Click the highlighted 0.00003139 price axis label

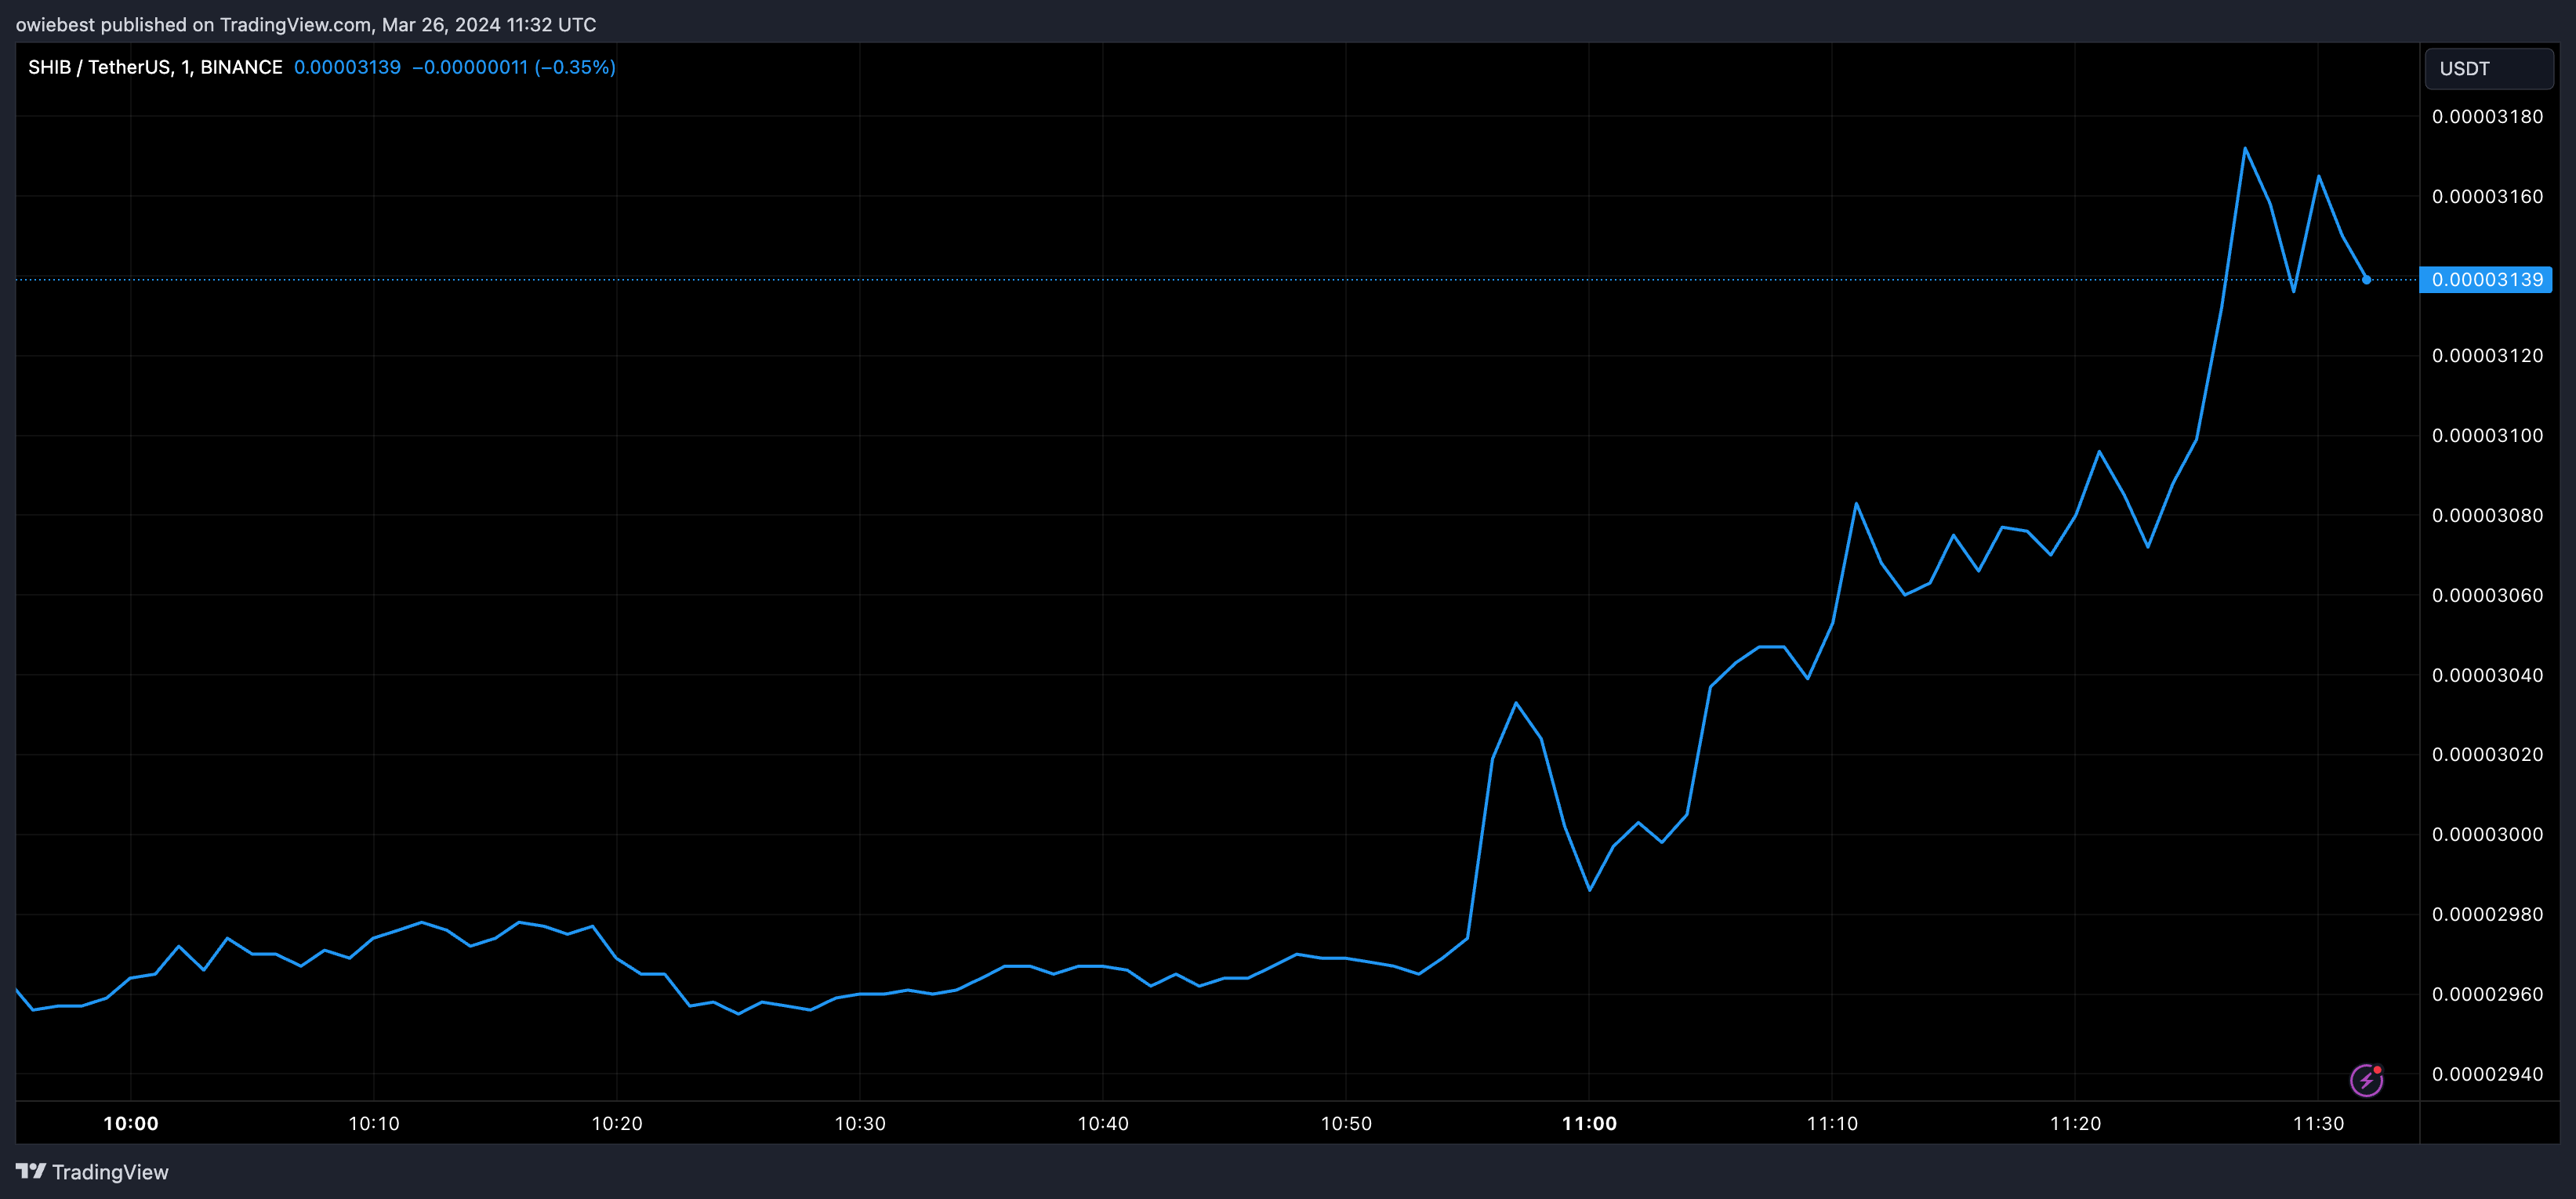[2486, 280]
